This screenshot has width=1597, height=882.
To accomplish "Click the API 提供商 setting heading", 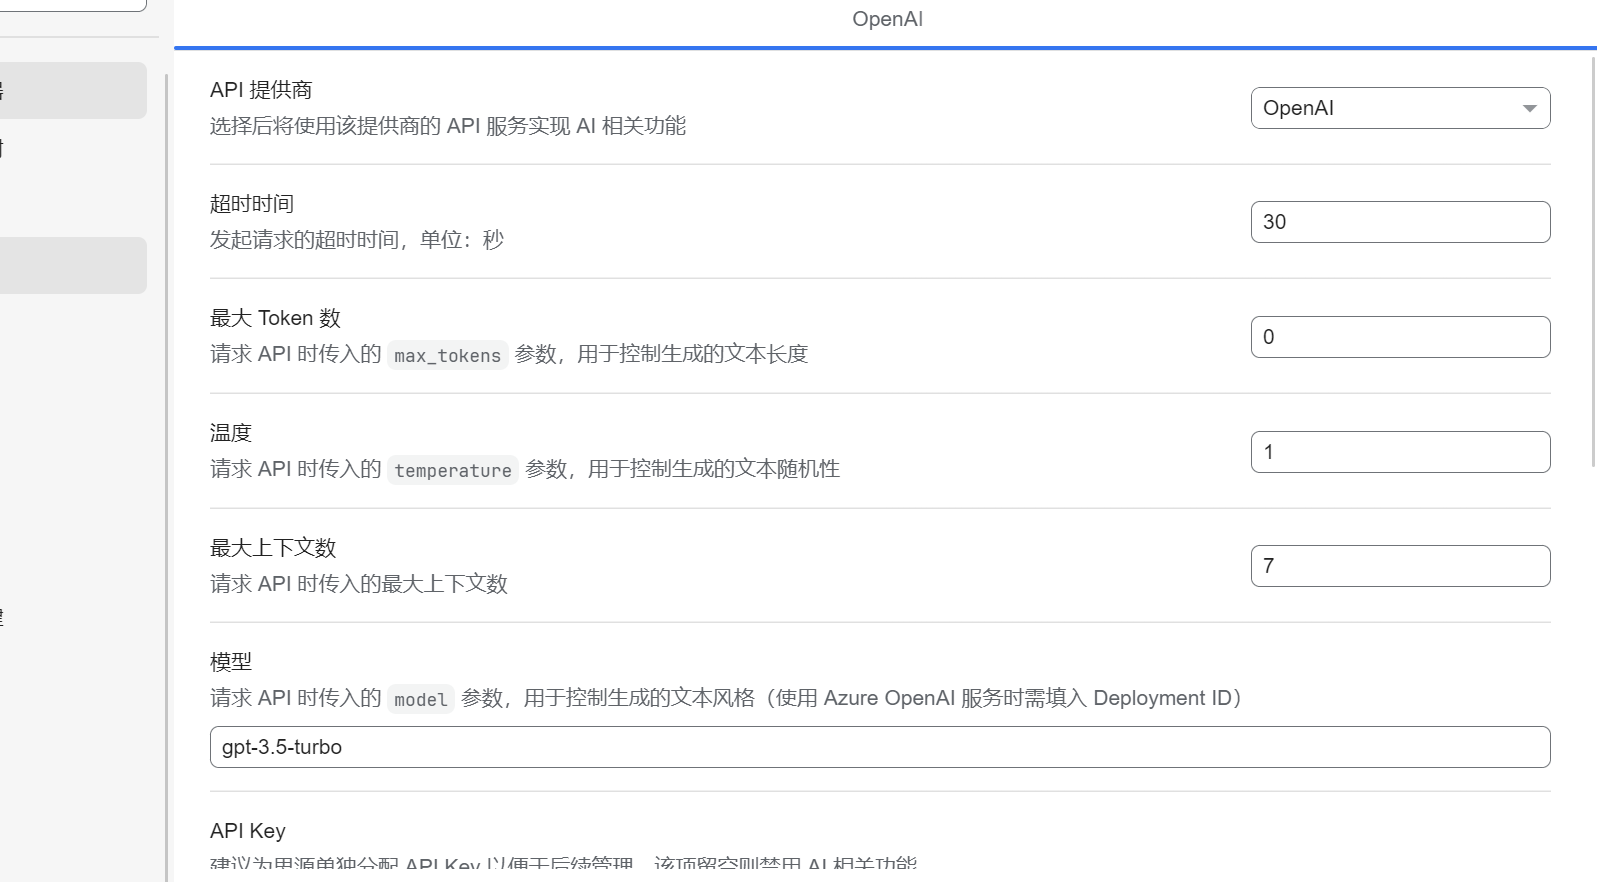I will tap(261, 90).
